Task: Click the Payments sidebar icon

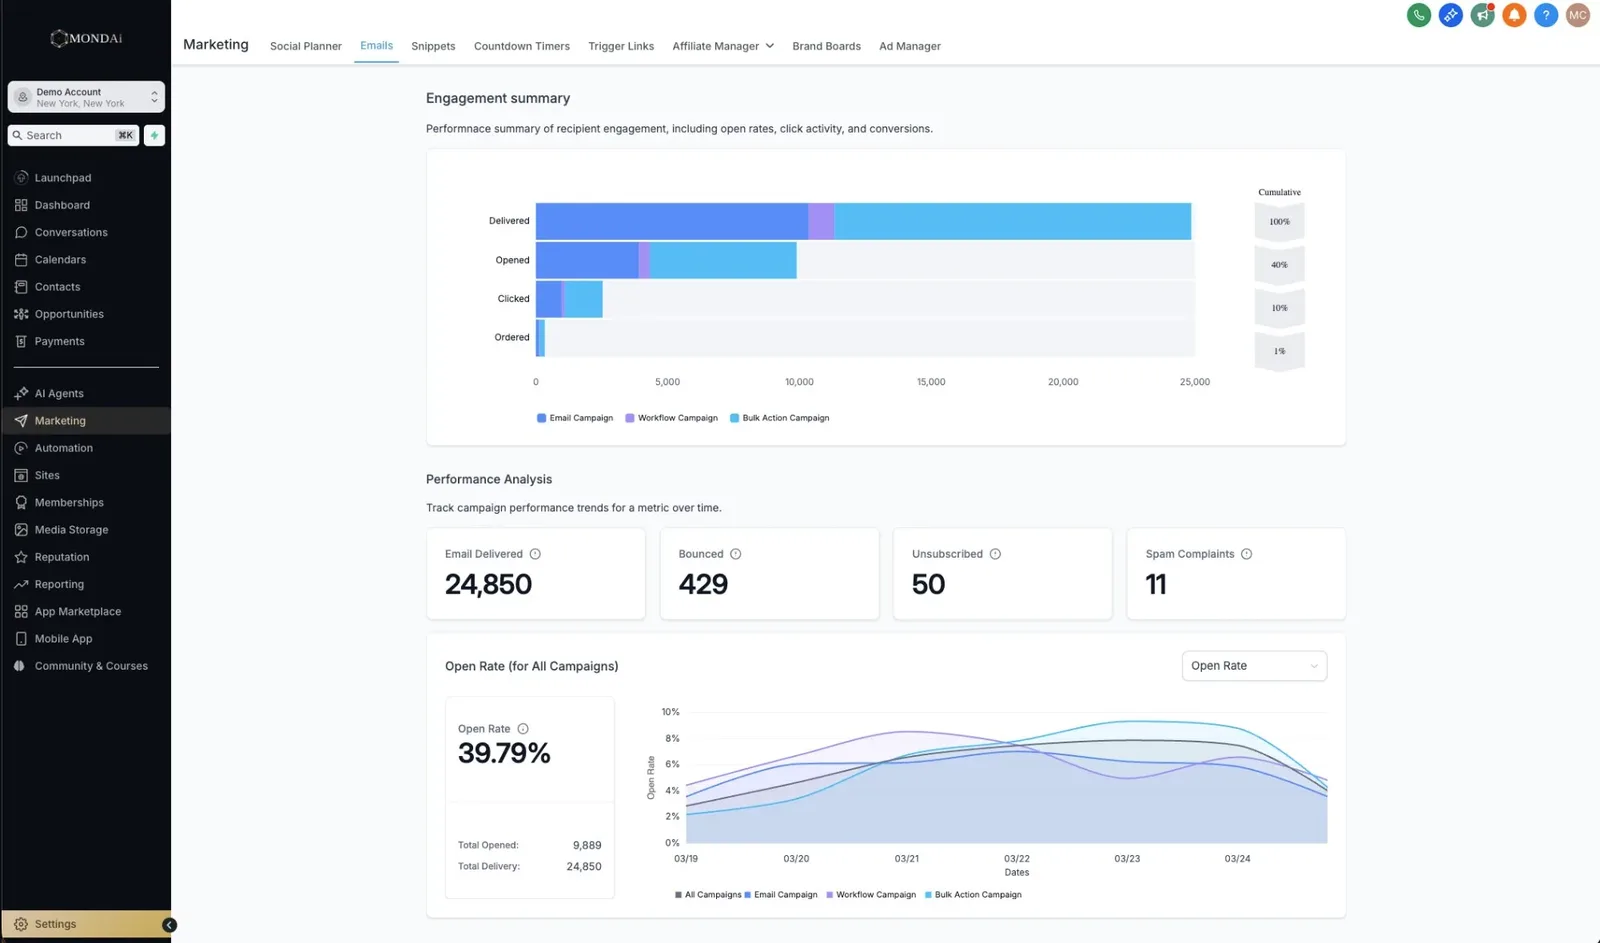Action: click(21, 341)
